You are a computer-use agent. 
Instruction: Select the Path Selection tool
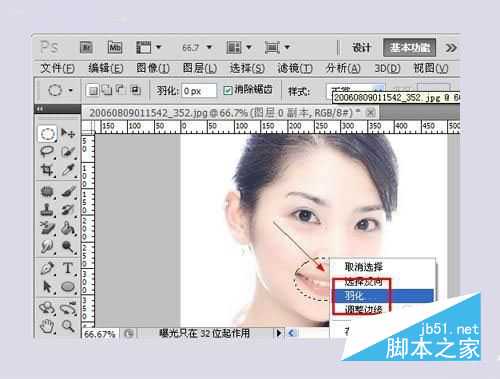click(47, 287)
